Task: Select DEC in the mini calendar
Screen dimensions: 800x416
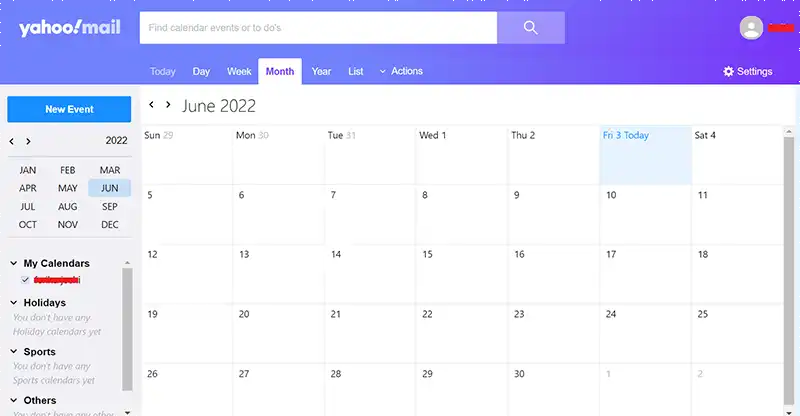Action: pyautogui.click(x=110, y=225)
